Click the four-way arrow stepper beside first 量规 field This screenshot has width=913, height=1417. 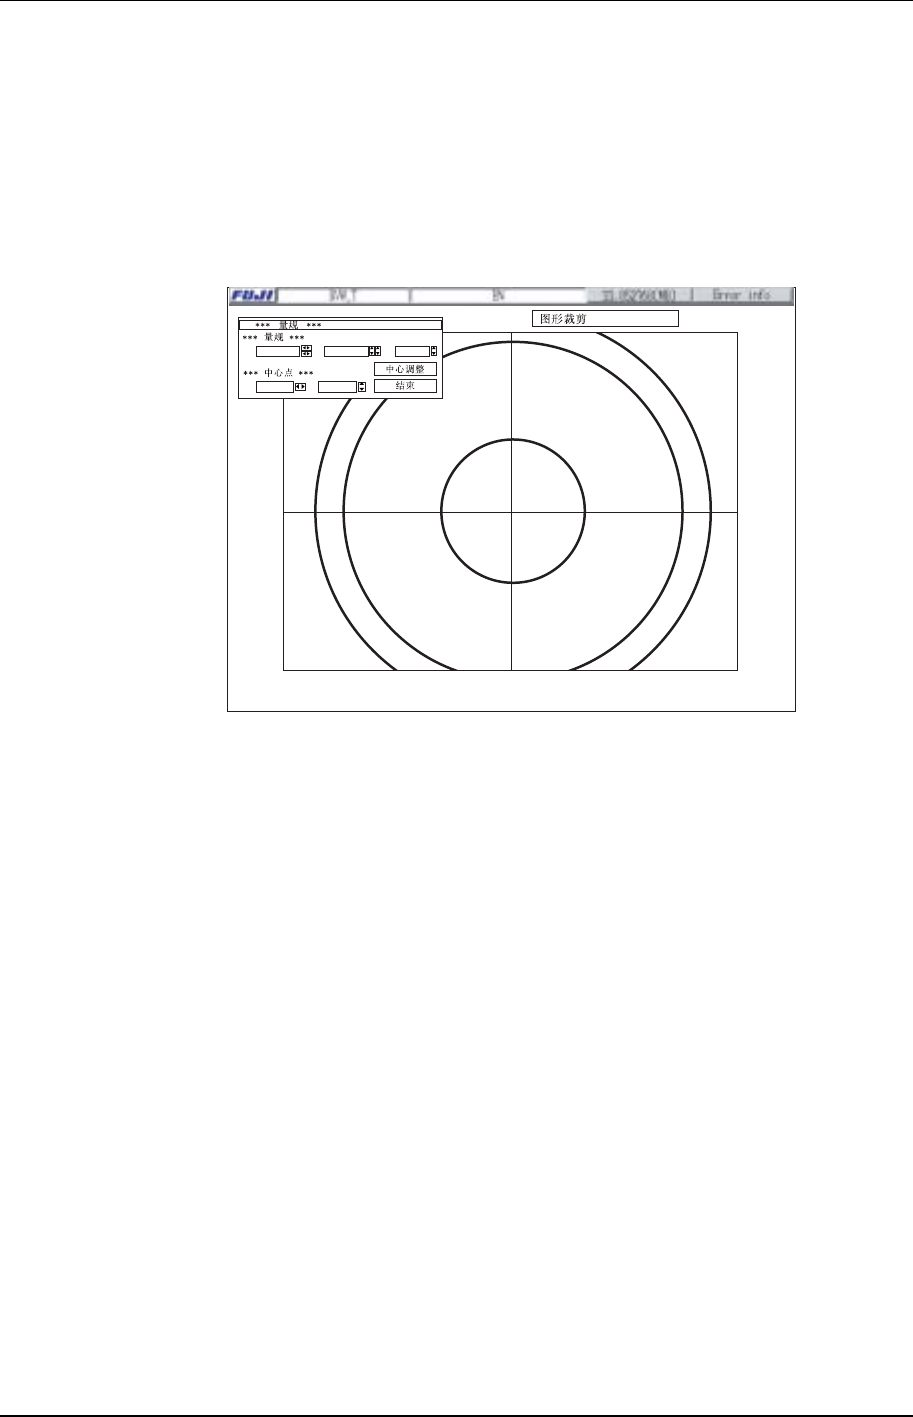click(x=307, y=351)
